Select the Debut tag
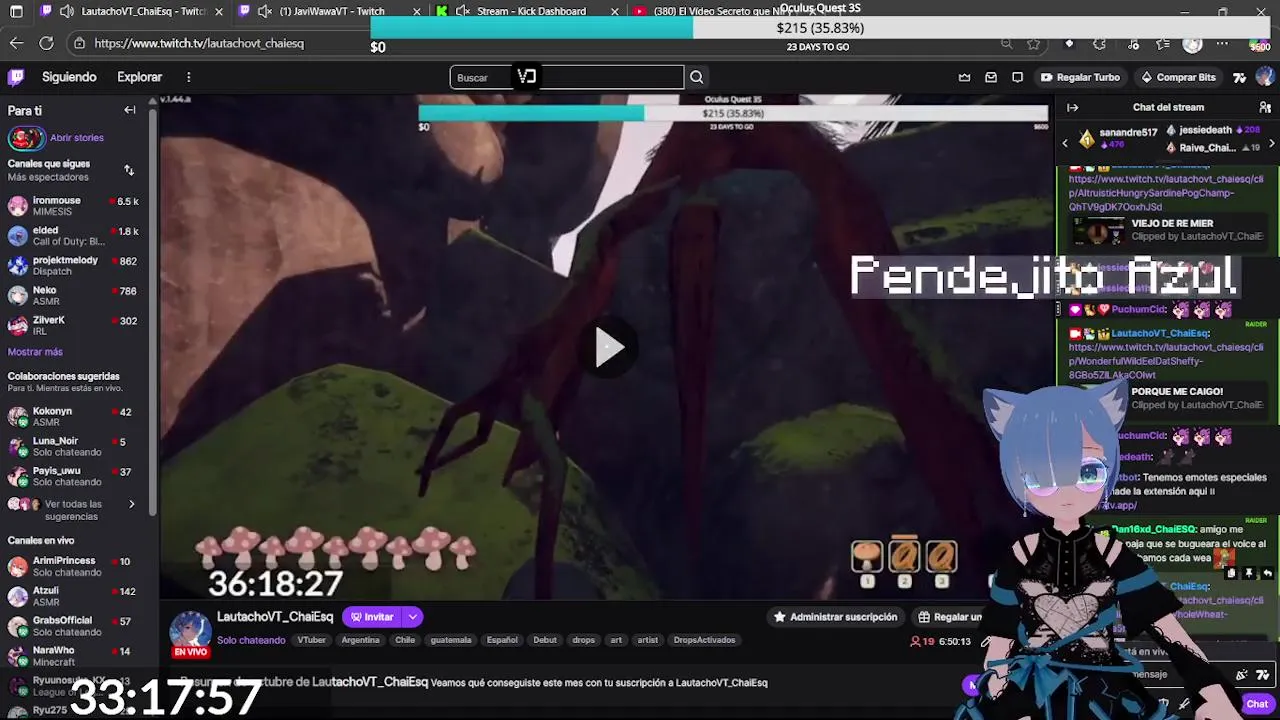 pyautogui.click(x=545, y=640)
